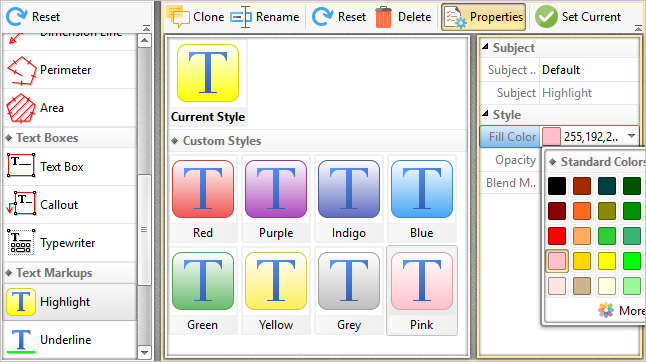Viewport: 646px width, 362px height.
Task: Rename the selected style
Action: pos(265,17)
